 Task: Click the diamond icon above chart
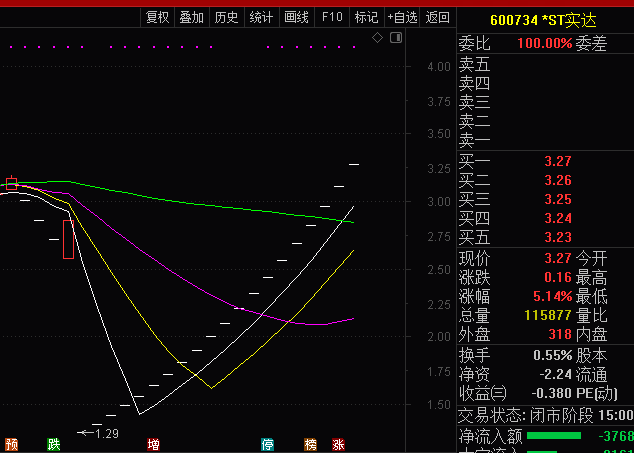tap(377, 38)
